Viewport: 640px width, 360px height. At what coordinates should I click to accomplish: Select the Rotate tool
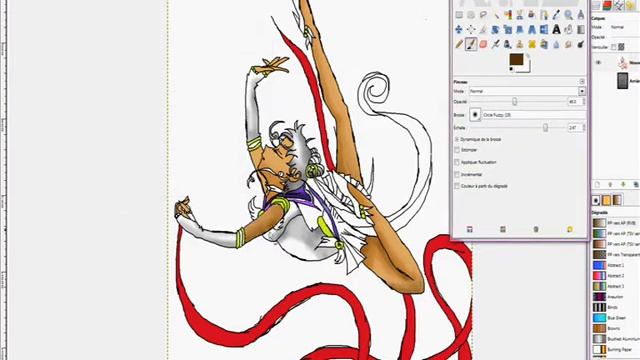496,29
